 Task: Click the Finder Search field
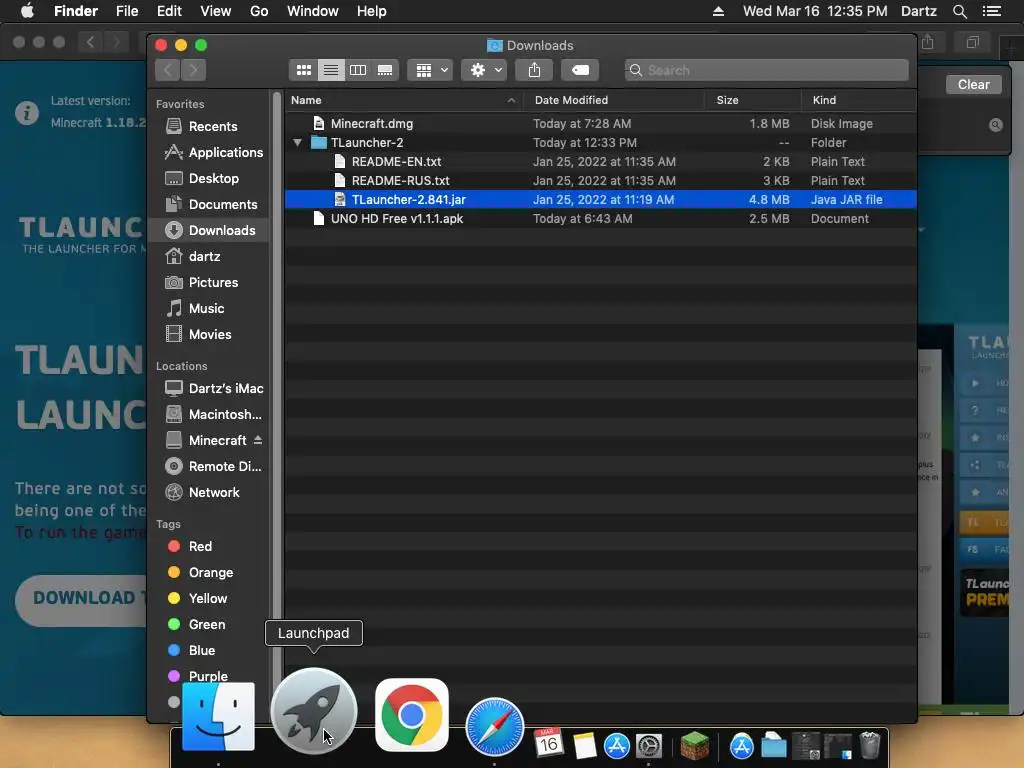coord(767,70)
